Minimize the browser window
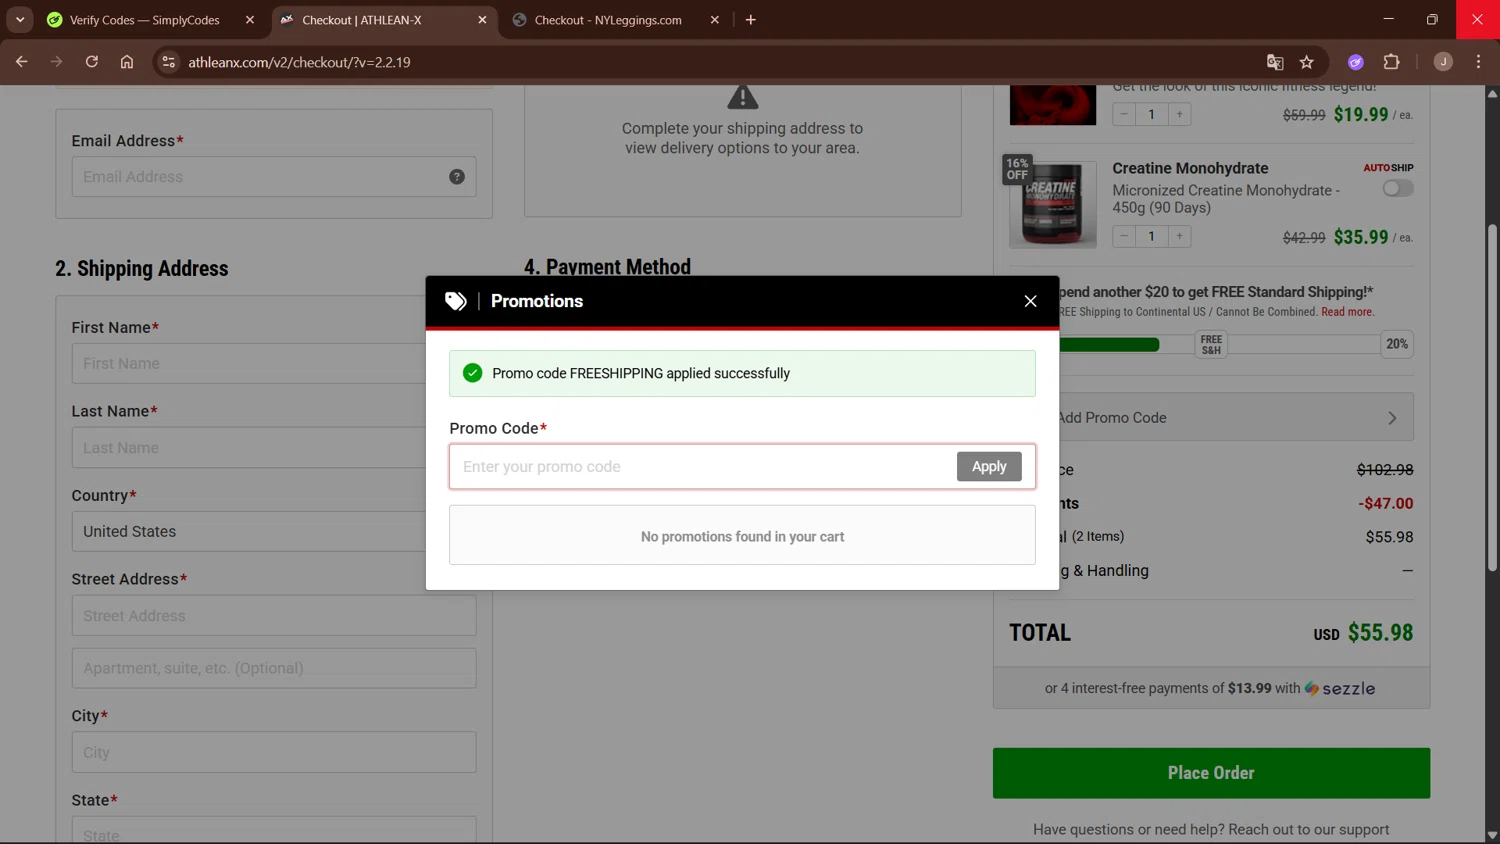The image size is (1500, 844). 1388,20
